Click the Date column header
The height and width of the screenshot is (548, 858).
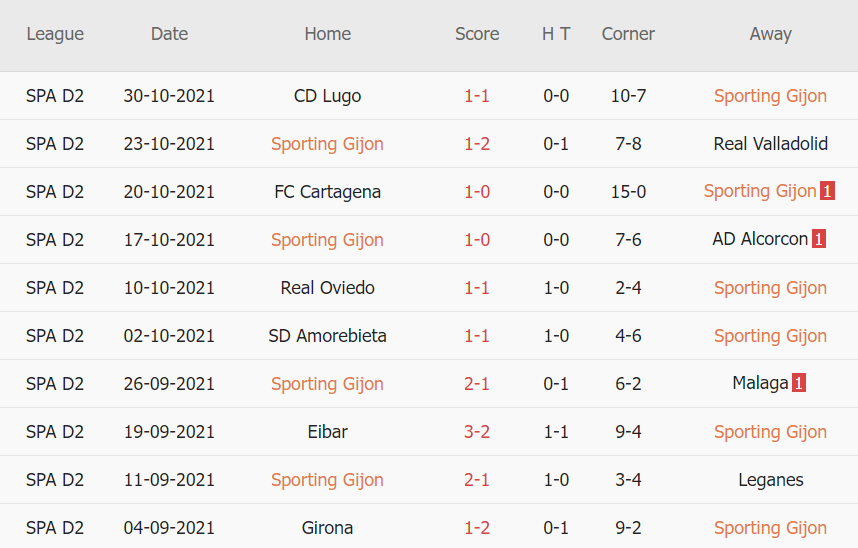coord(169,34)
